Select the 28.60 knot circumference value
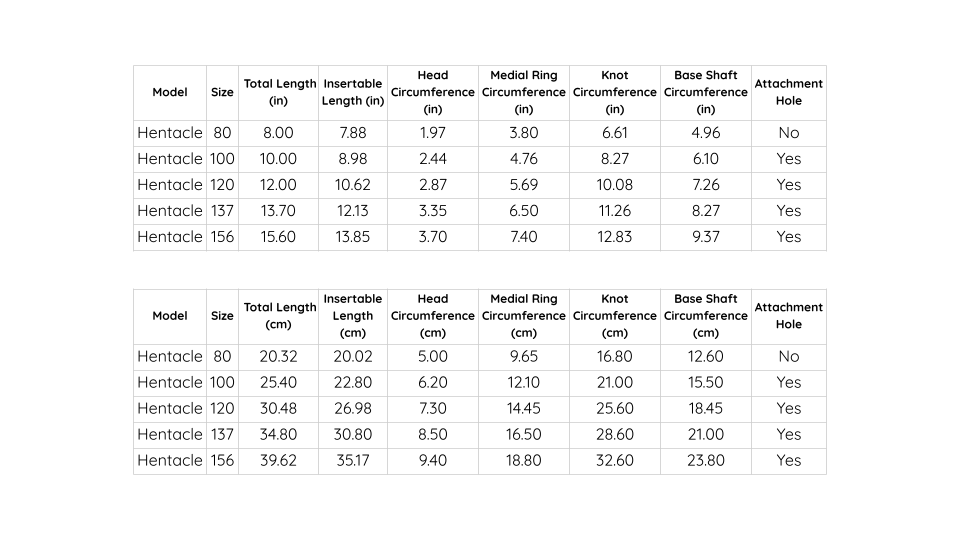The height and width of the screenshot is (540, 960). point(615,435)
